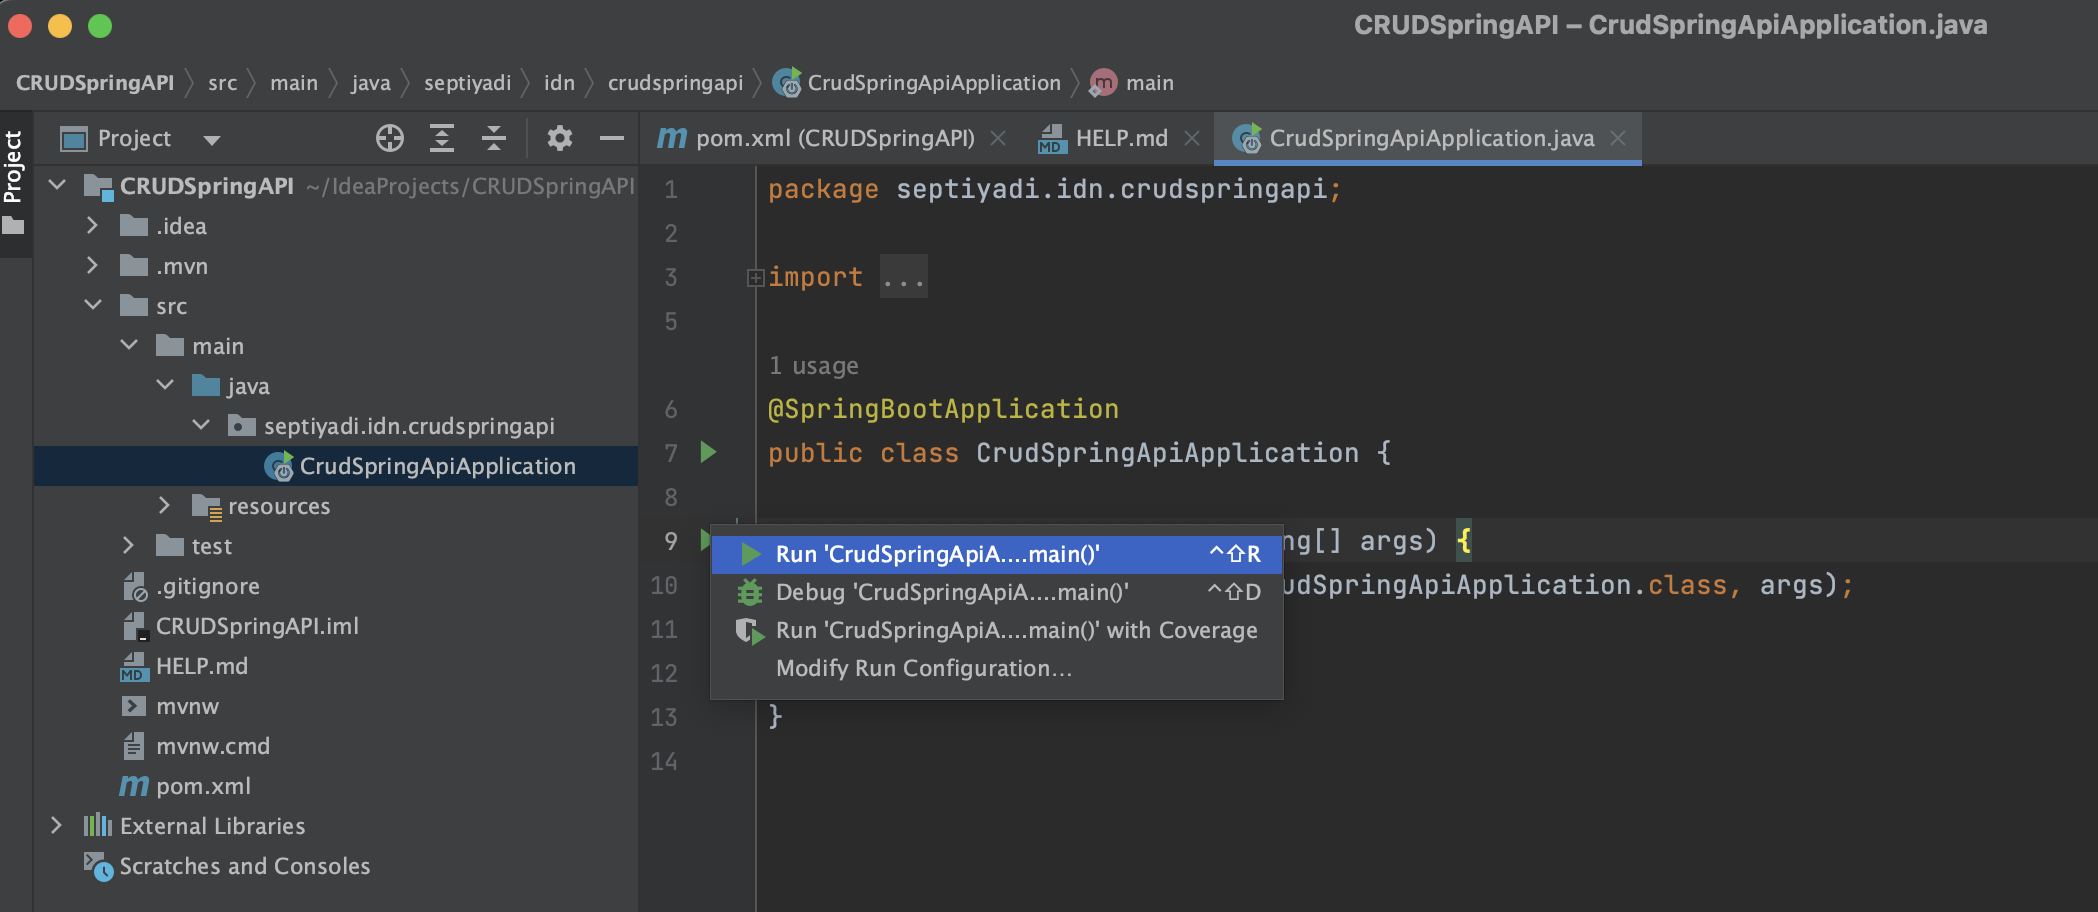This screenshot has height=912, width=2098.
Task: Collapse the java folder
Action: [165, 385]
